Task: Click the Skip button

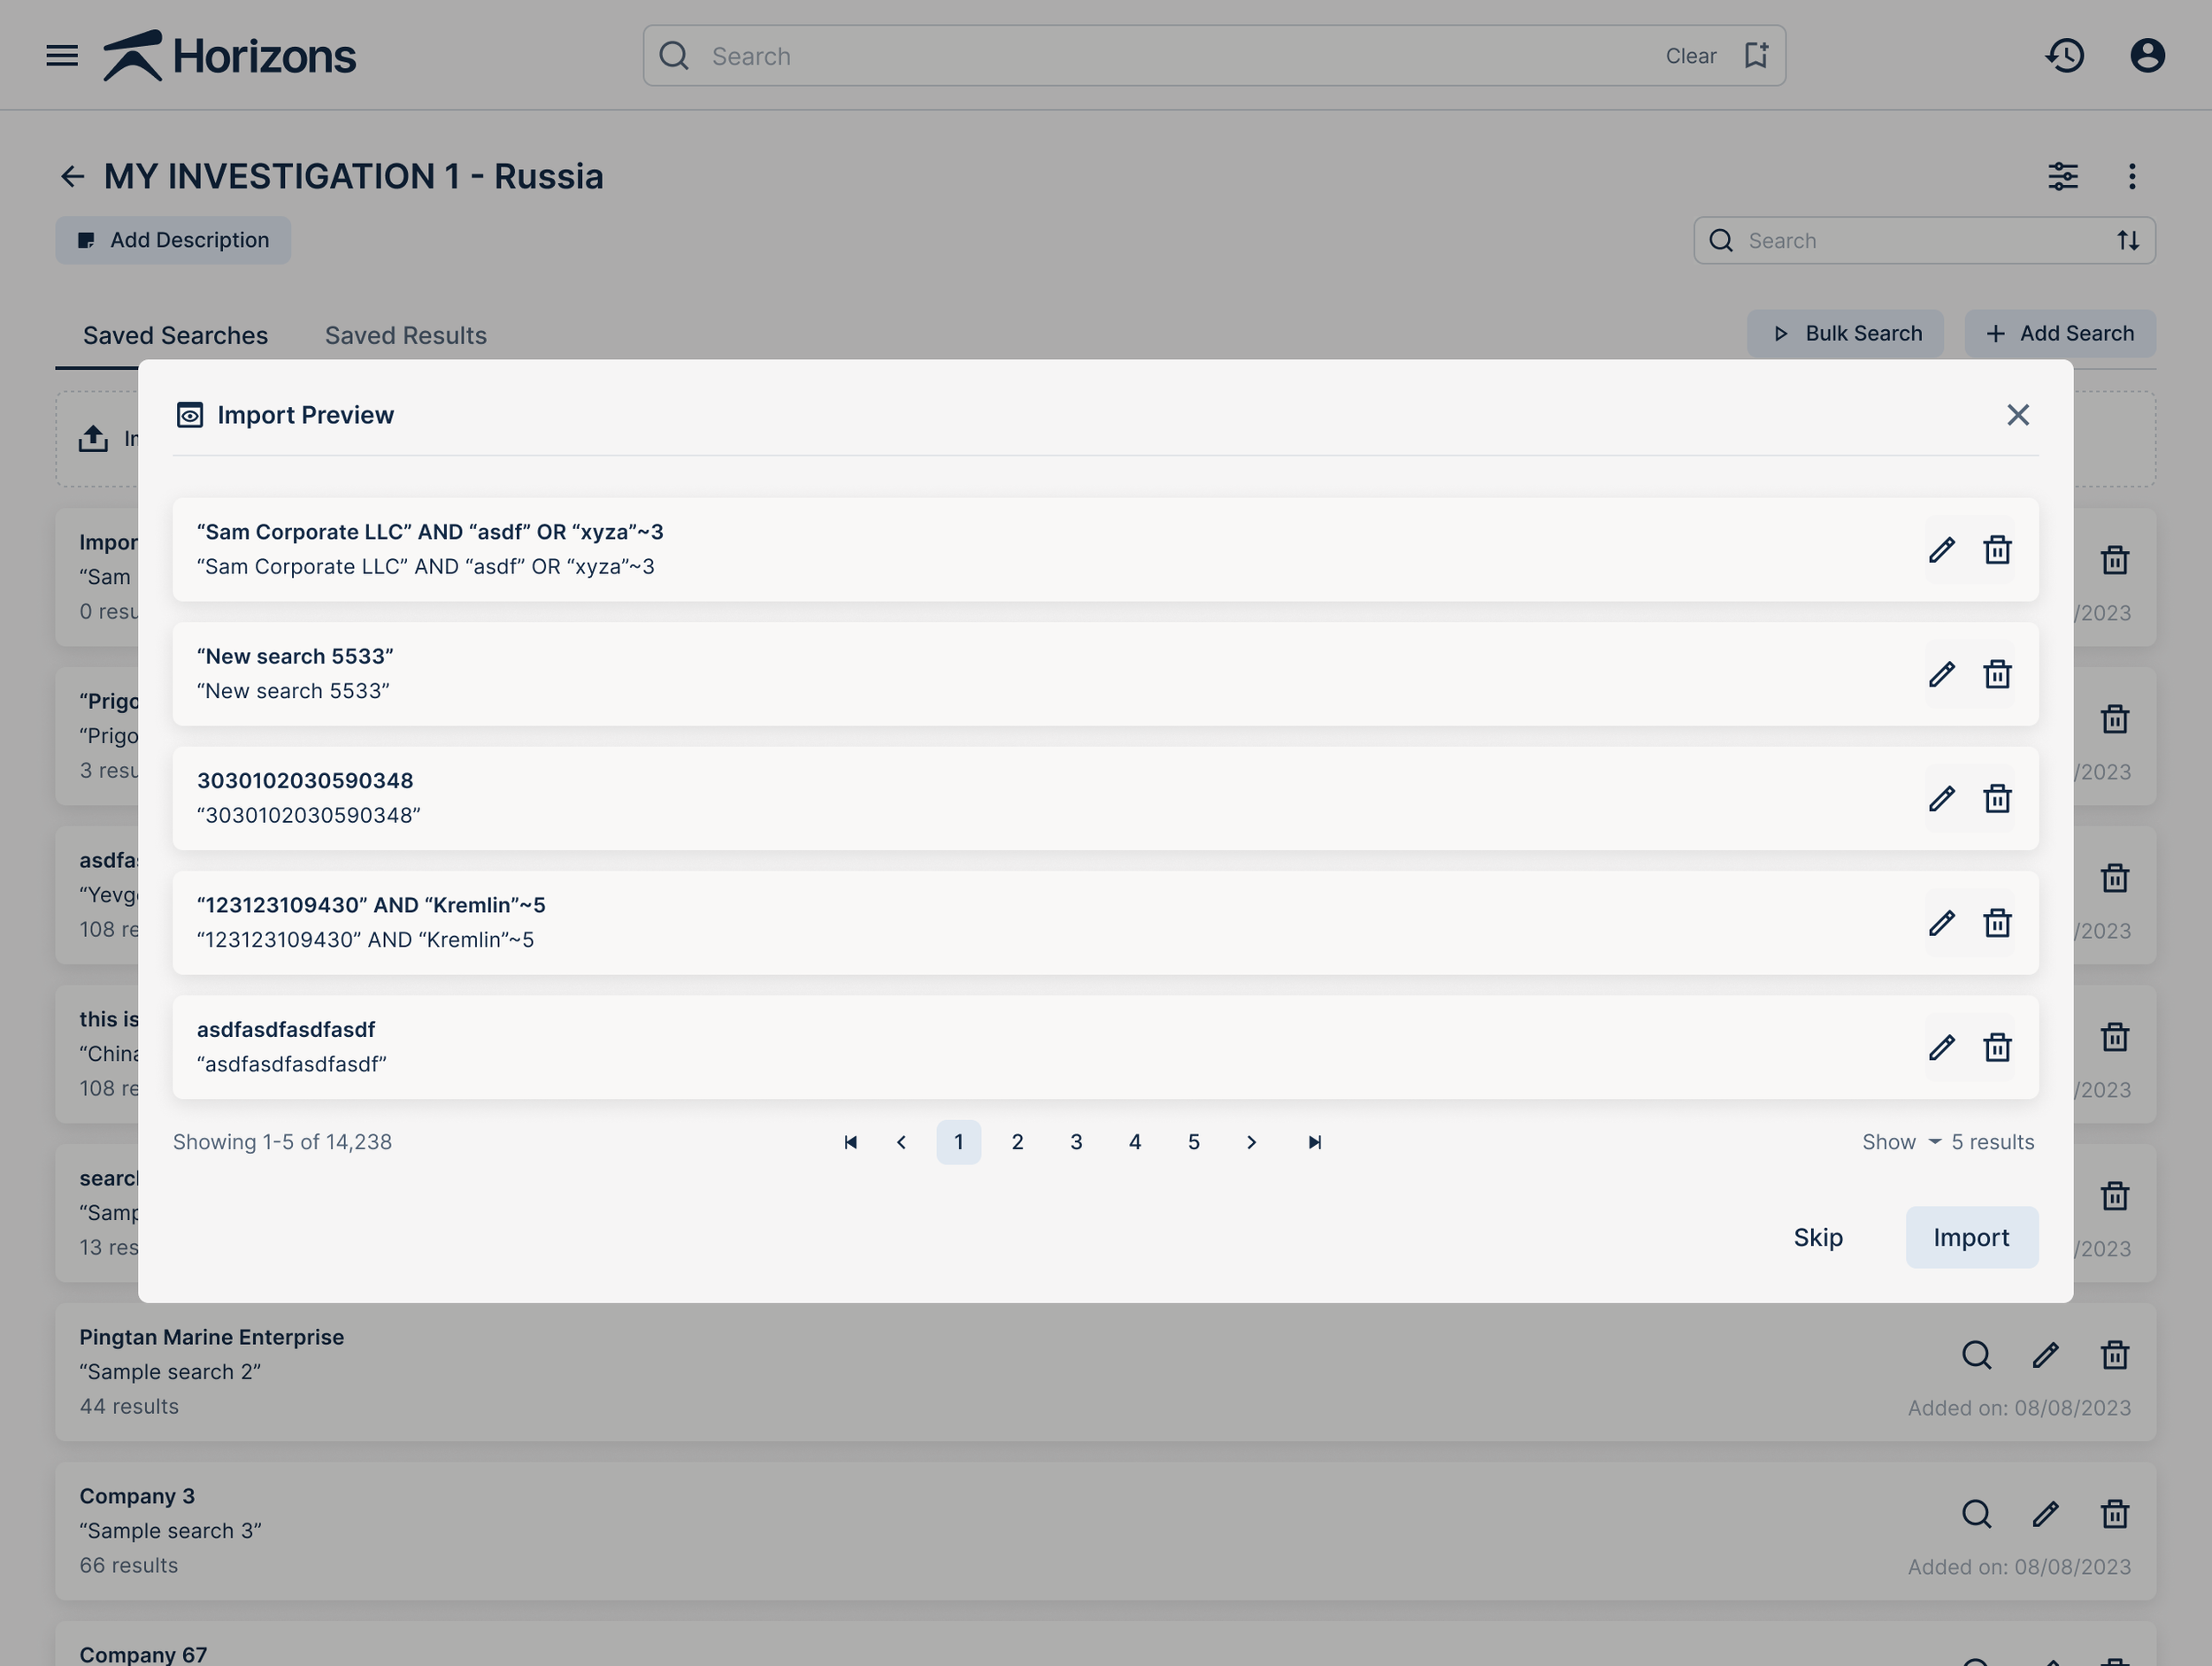Action: pos(1817,1237)
